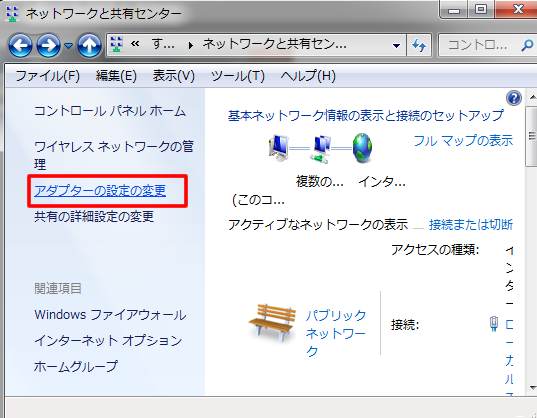The image size is (537, 418).
Task: Open the recent pages dropdown arrow
Action: [x=68, y=45]
